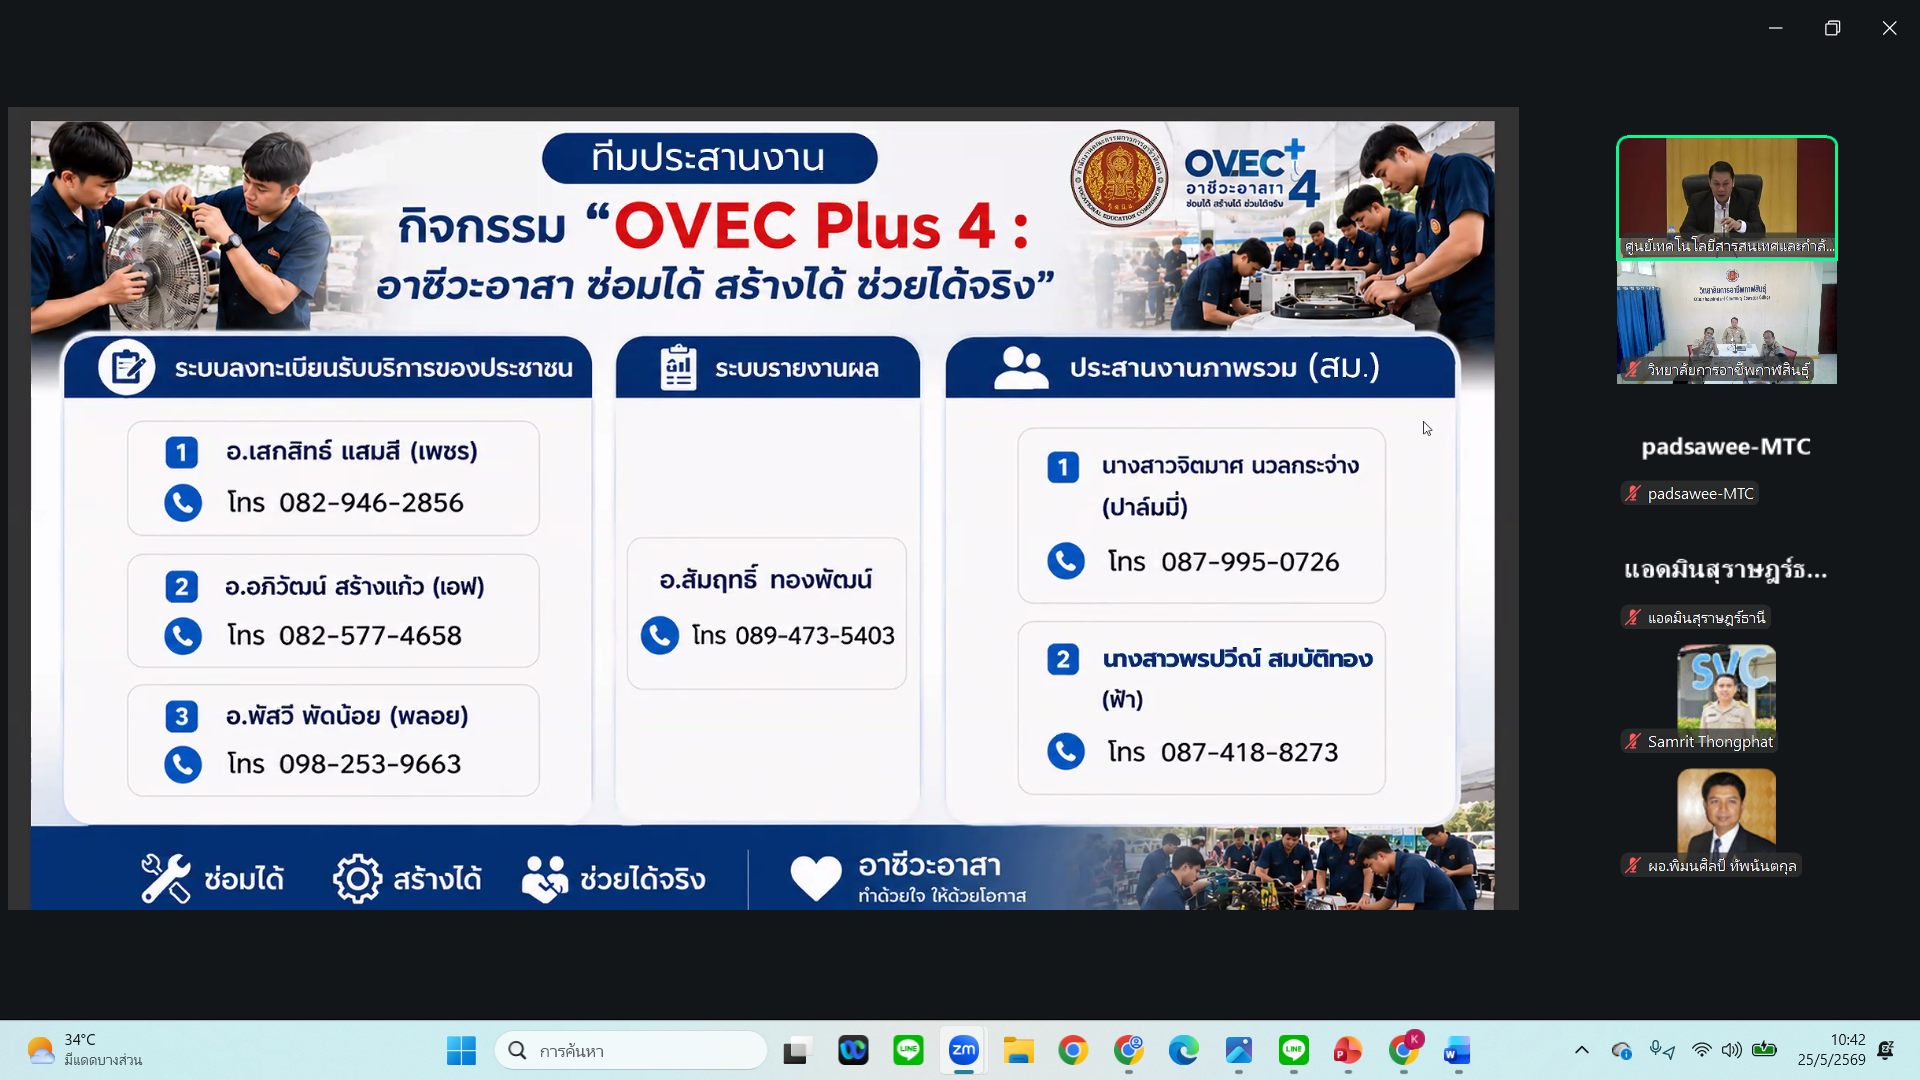Open the LINE icon beside Zoom
The width and height of the screenshot is (1920, 1080).
908,1051
